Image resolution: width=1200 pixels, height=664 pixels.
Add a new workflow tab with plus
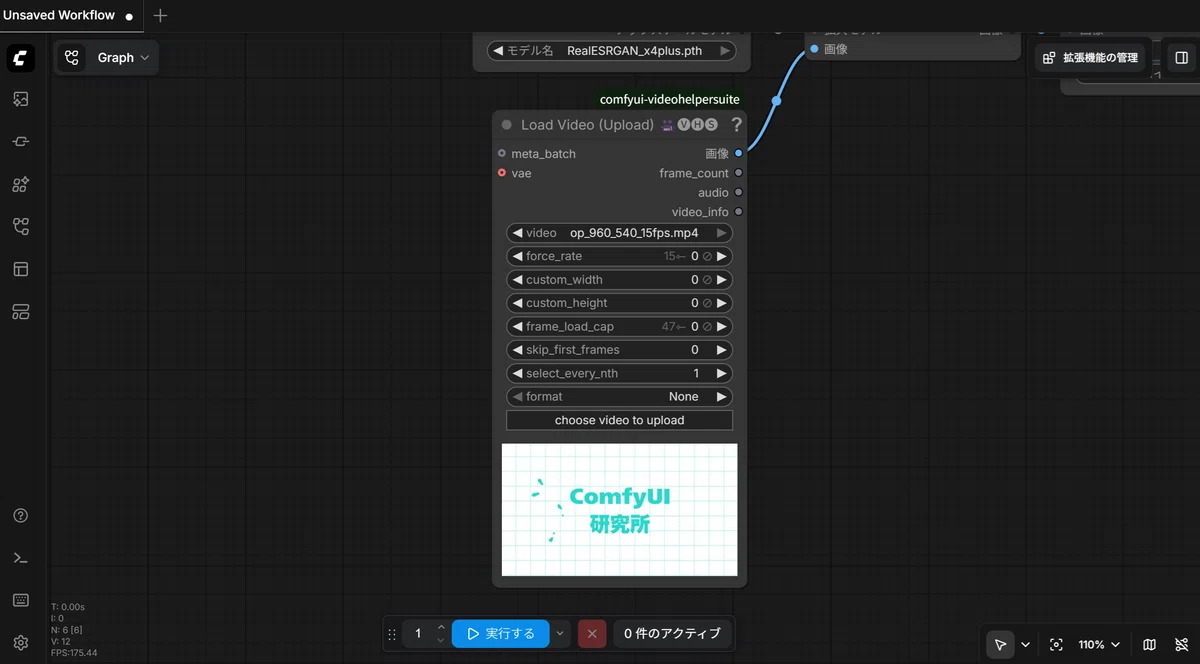tap(160, 15)
